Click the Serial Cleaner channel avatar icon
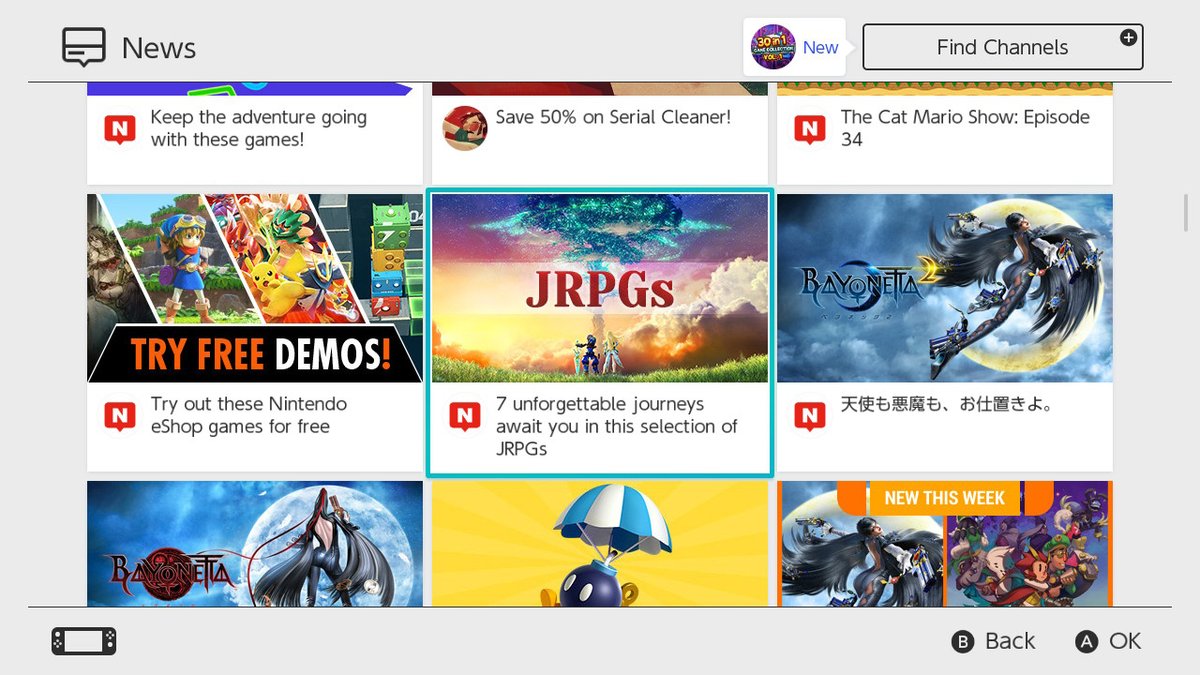The width and height of the screenshot is (1200, 675). pos(465,128)
